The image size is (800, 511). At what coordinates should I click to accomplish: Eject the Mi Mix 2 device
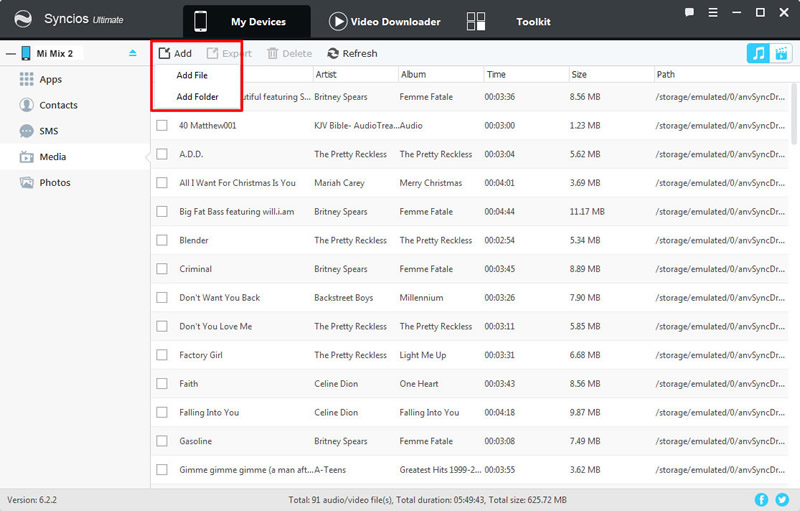[133, 53]
